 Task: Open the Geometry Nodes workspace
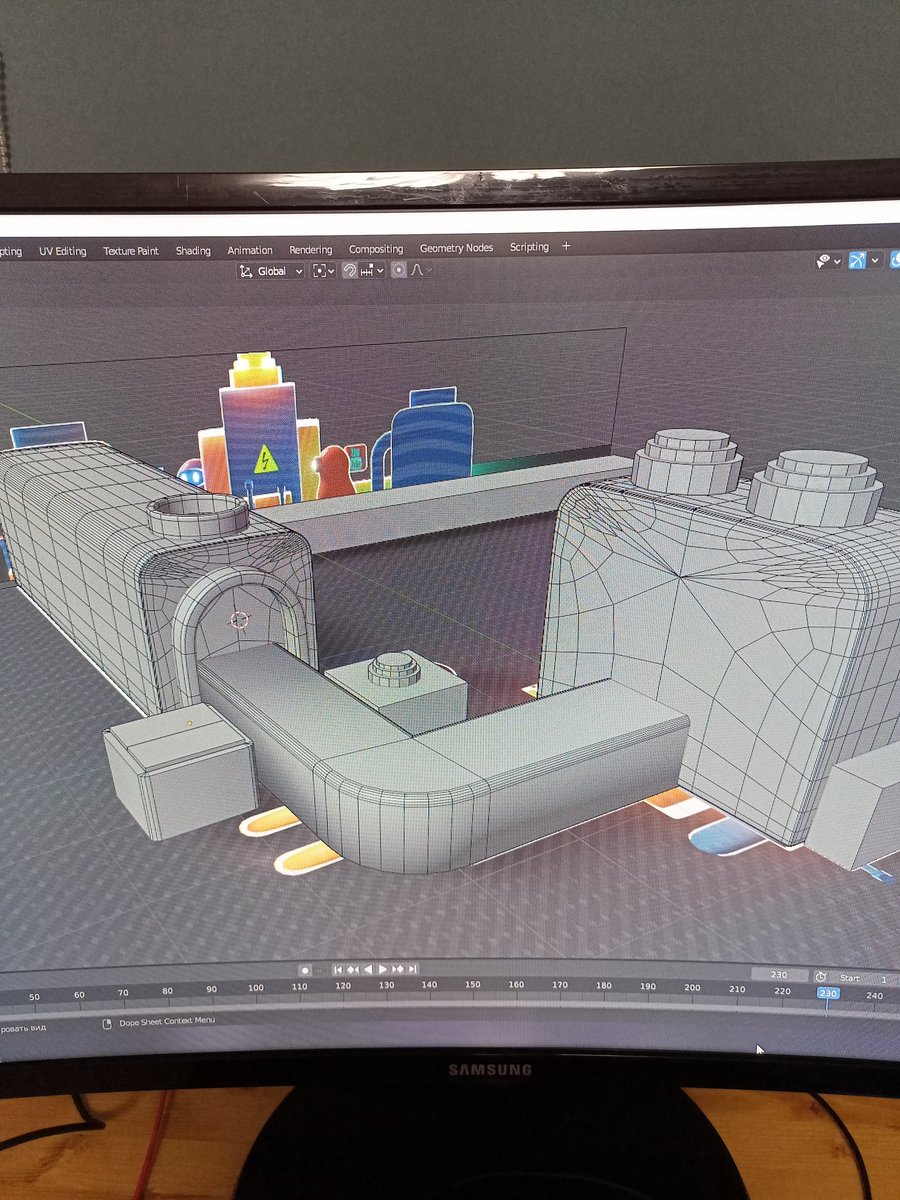point(456,248)
